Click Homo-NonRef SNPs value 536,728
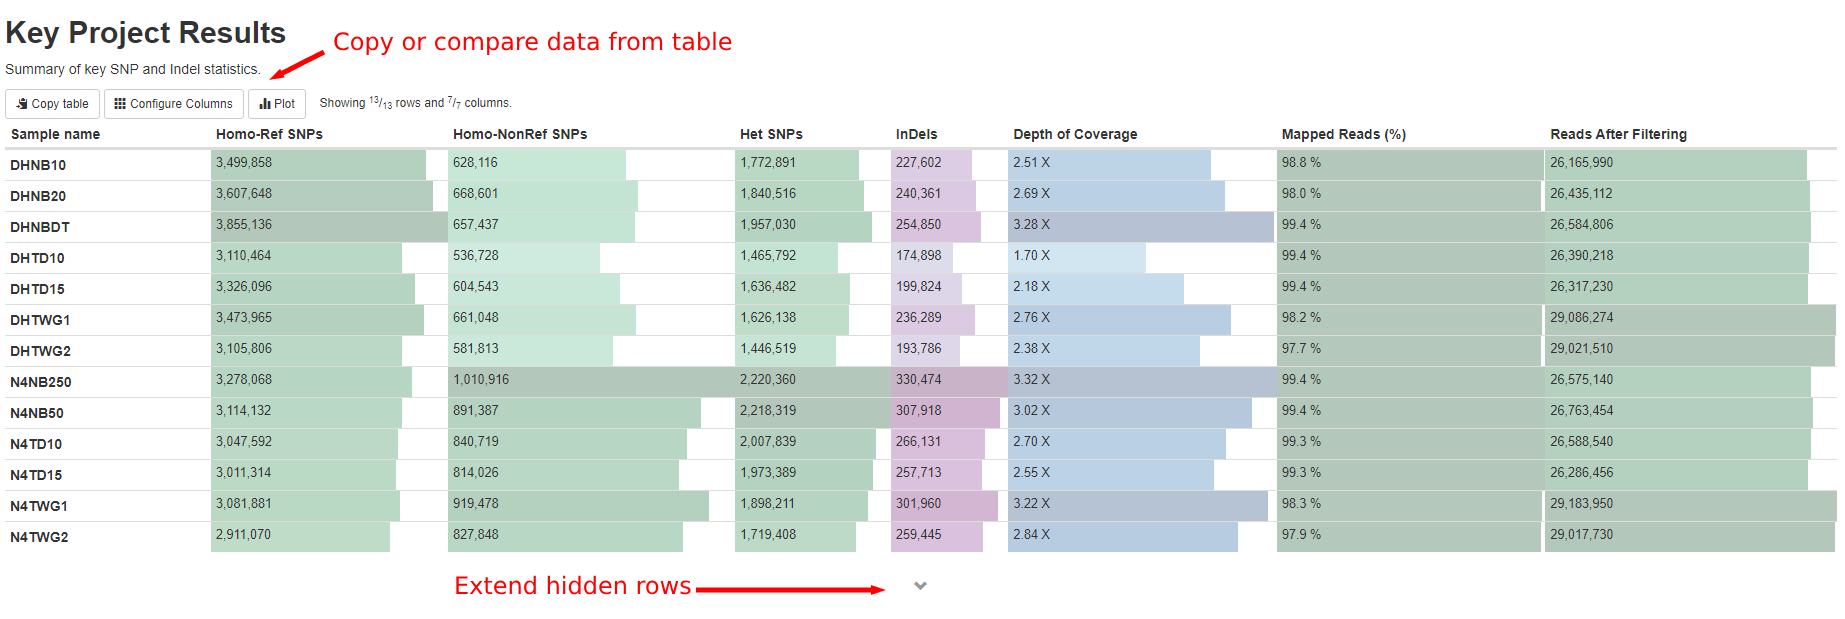Viewport: 1845px width, 619px height. click(476, 256)
